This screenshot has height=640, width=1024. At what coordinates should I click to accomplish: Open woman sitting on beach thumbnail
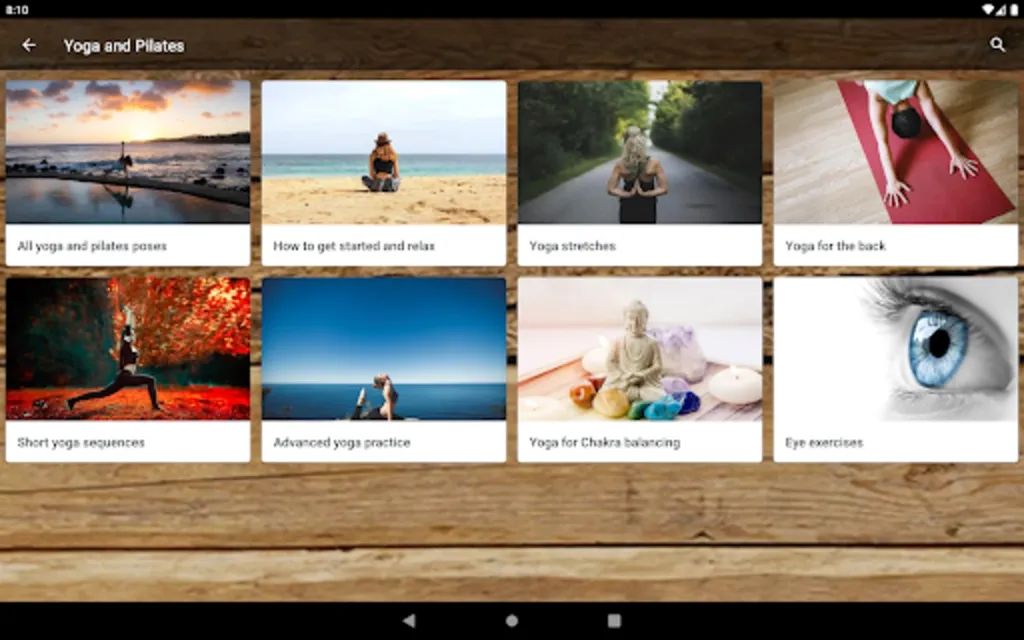[x=384, y=152]
